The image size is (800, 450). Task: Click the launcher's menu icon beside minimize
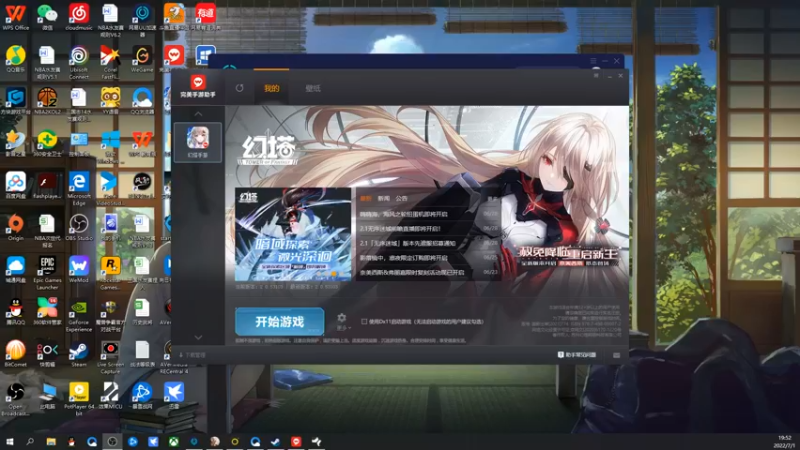[596, 76]
